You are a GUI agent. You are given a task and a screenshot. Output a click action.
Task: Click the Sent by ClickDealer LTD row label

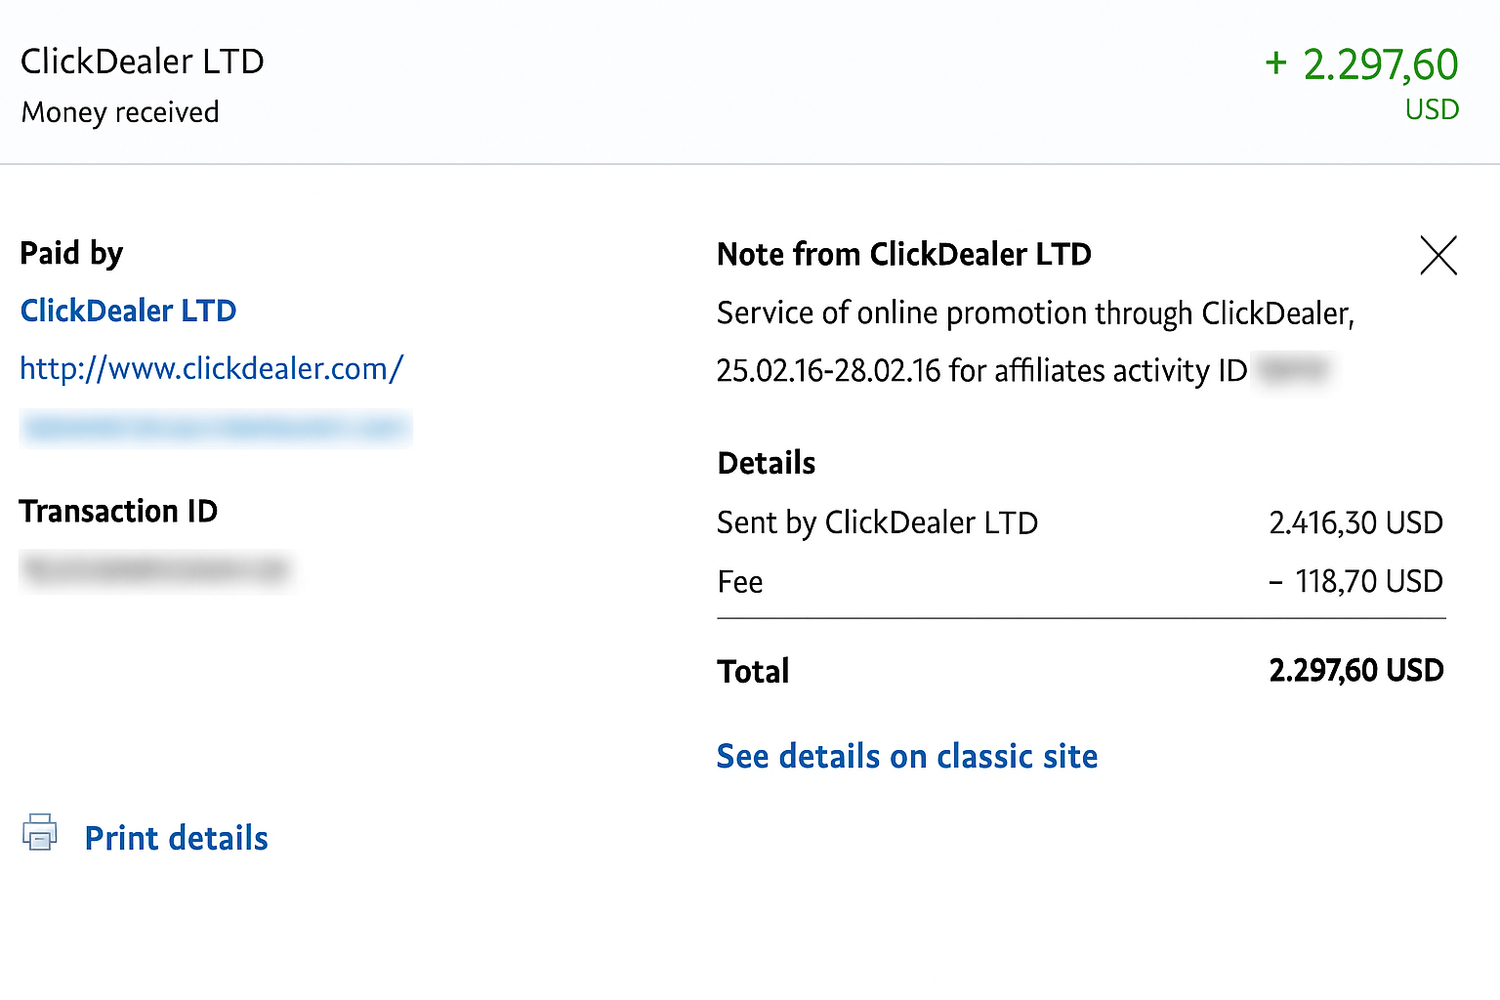pyautogui.click(x=877, y=523)
